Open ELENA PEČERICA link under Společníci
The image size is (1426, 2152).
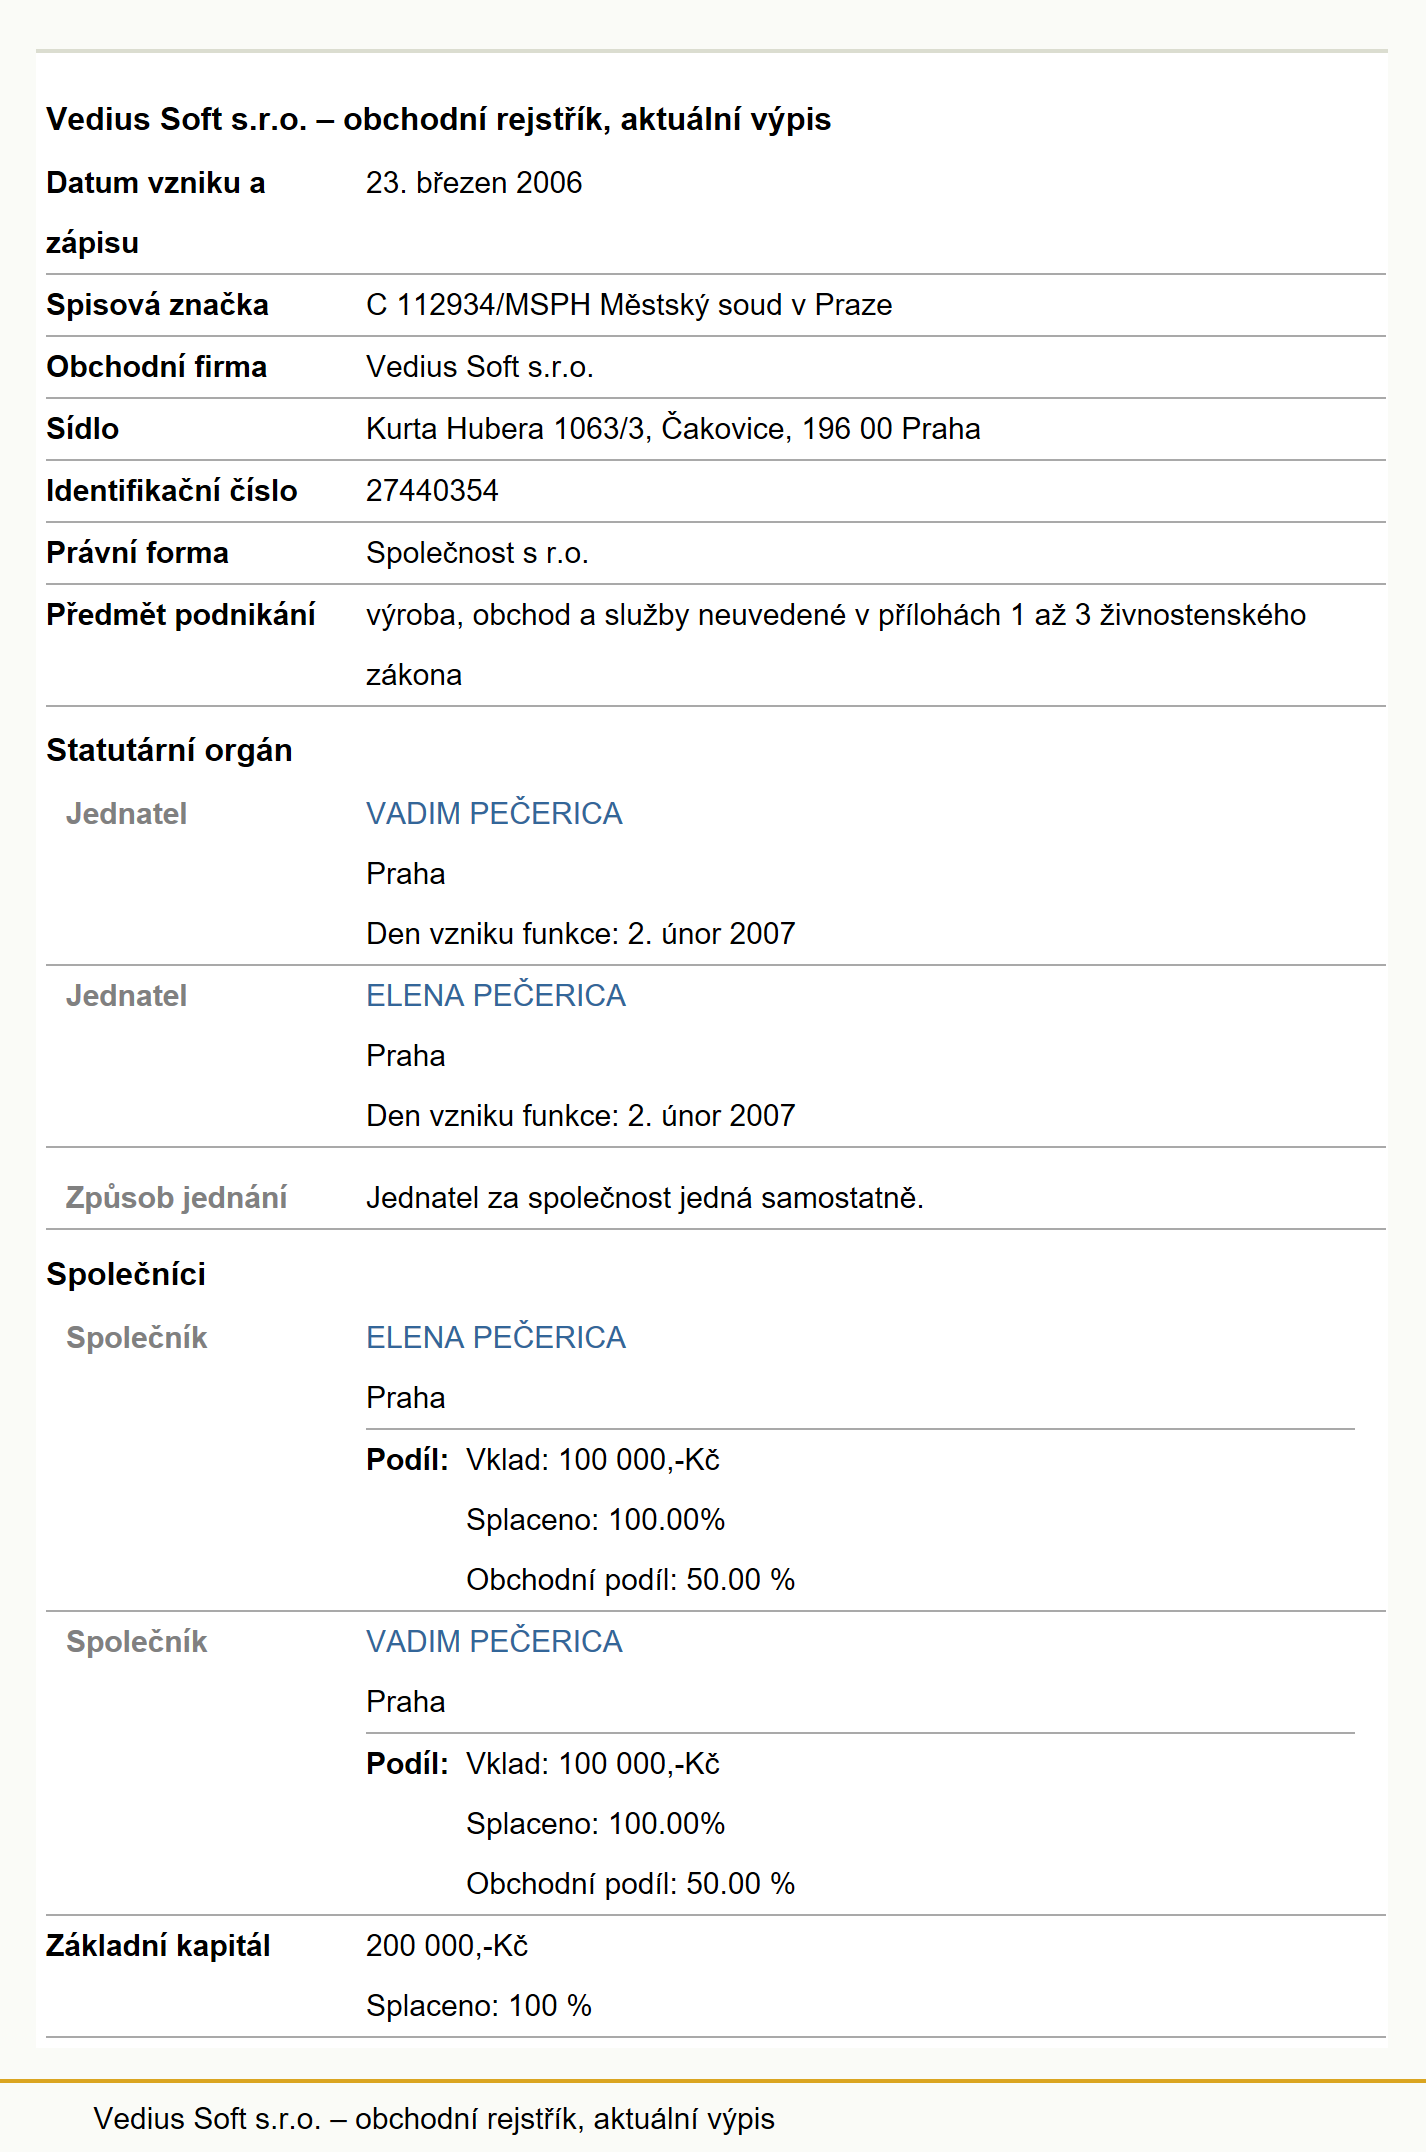pos(496,1337)
